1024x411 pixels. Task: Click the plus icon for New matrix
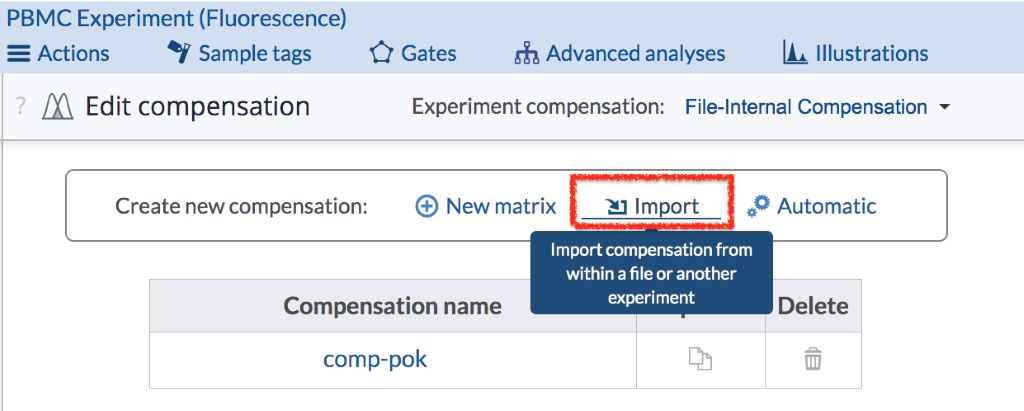coord(427,206)
